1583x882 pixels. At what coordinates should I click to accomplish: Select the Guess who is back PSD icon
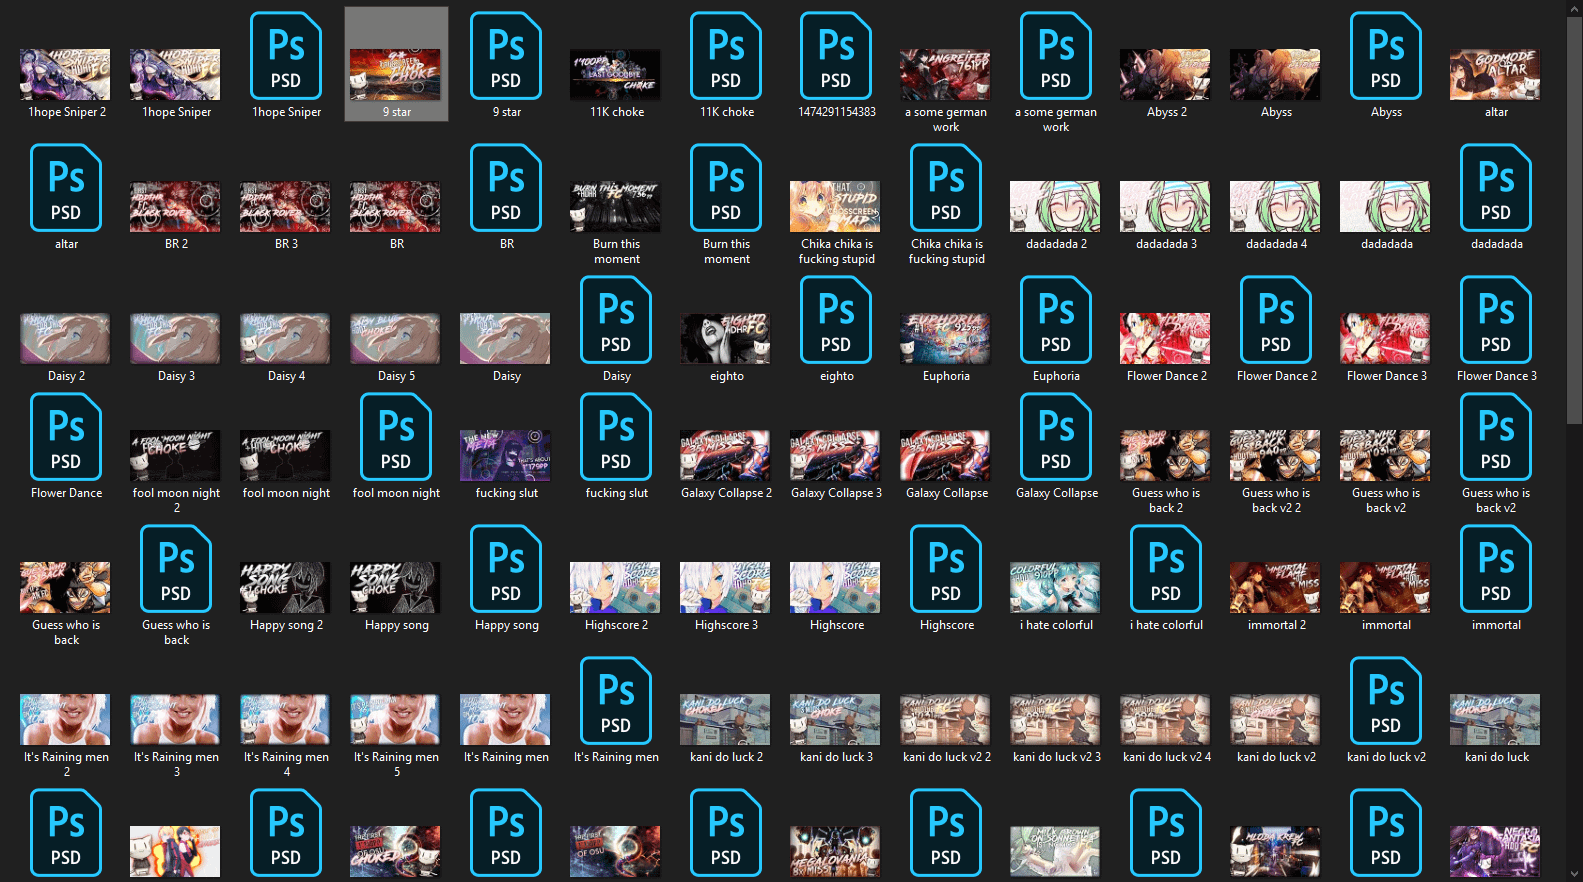pyautogui.click(x=176, y=569)
